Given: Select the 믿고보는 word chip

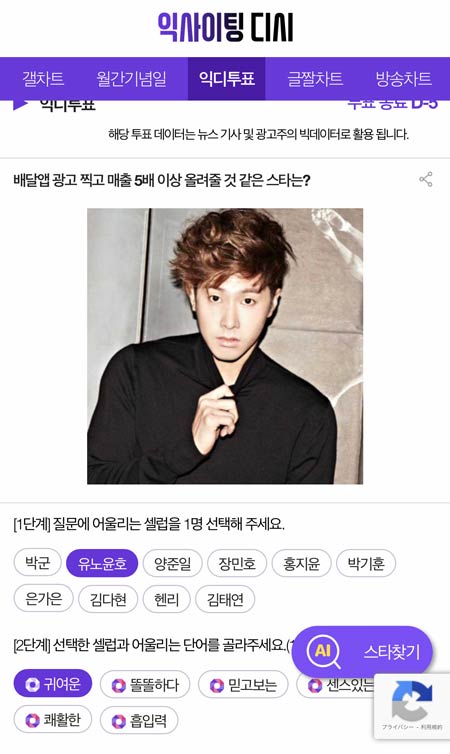Looking at the screenshot, I should pos(243,684).
